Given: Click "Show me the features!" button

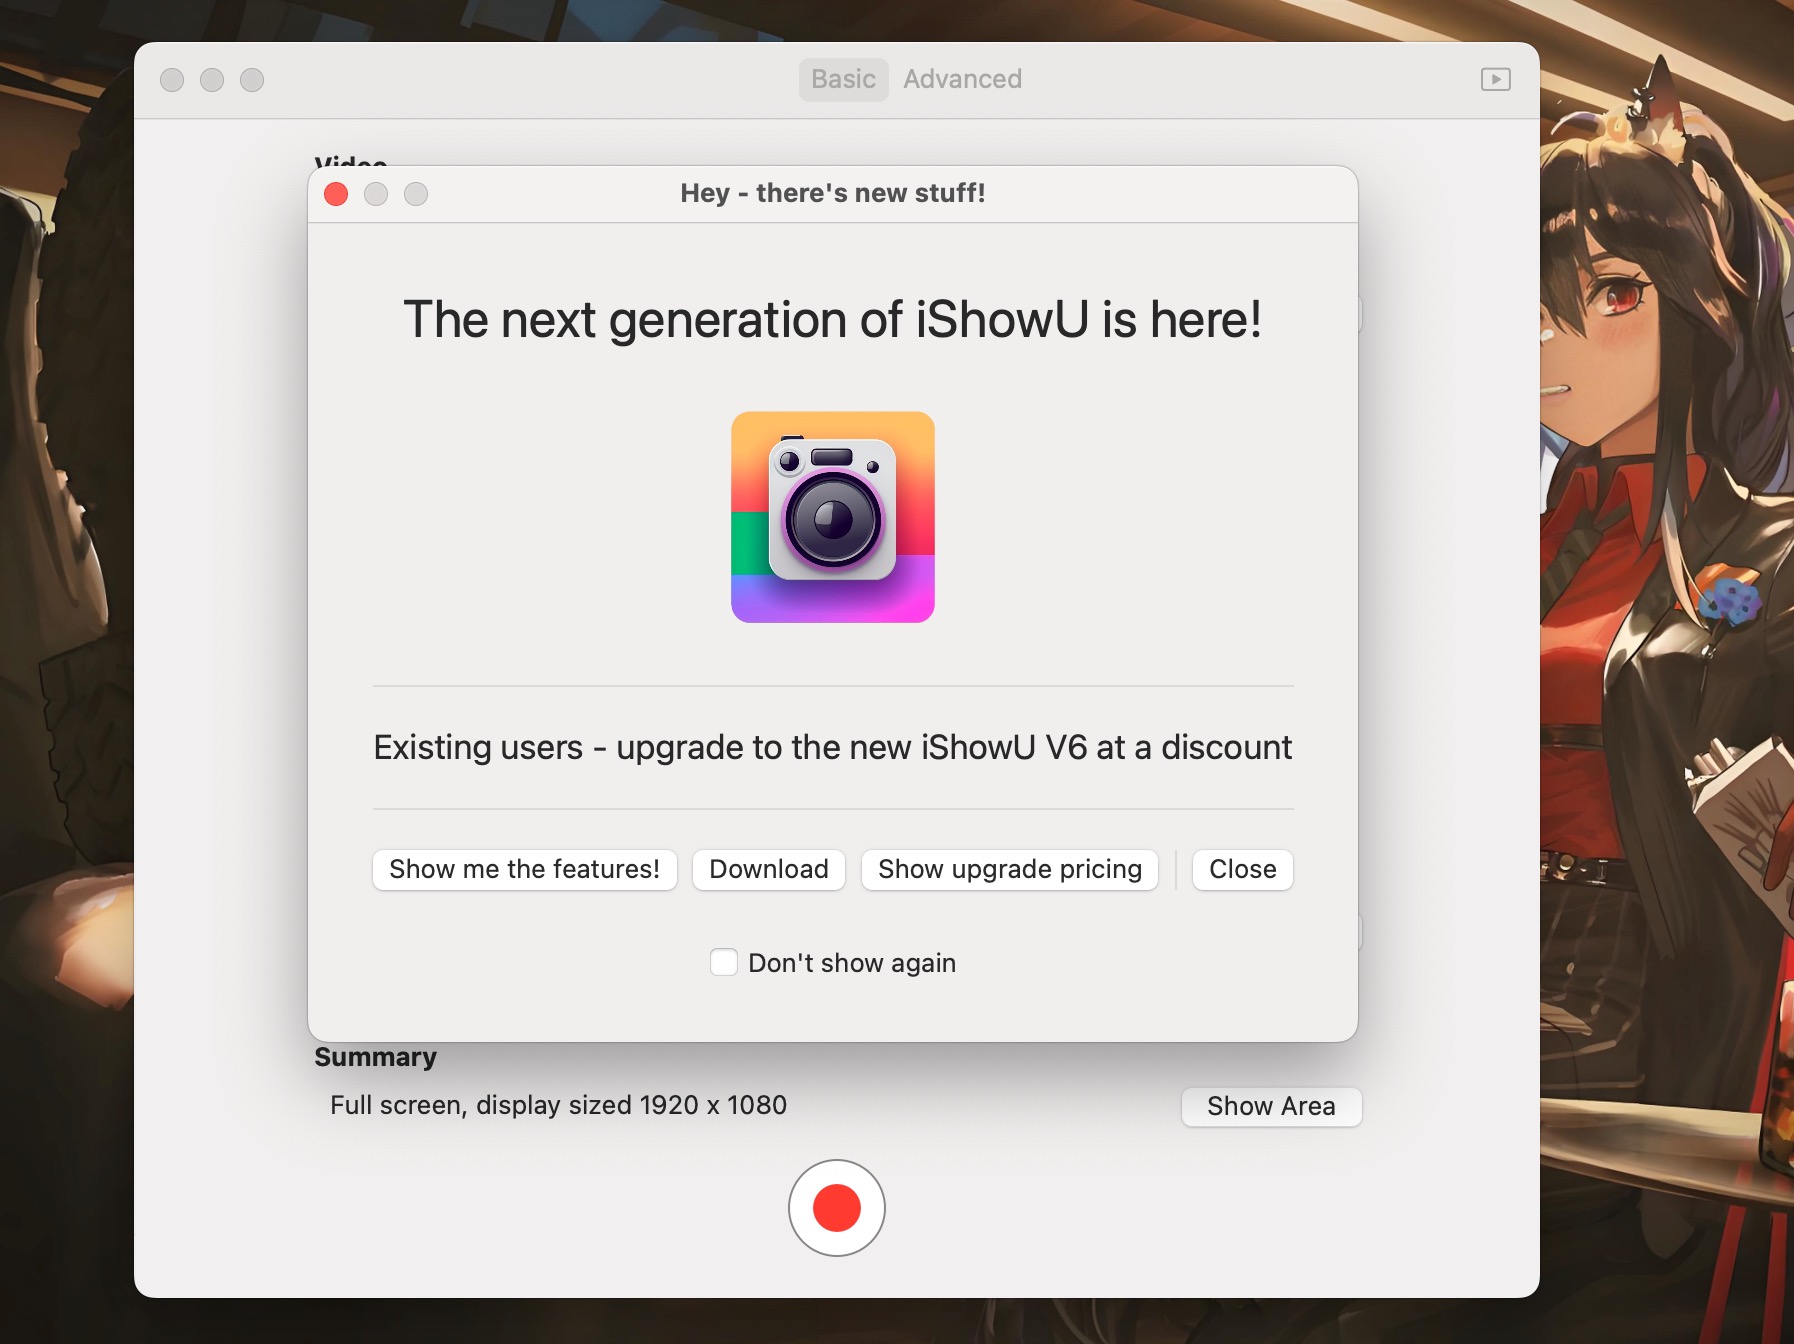Looking at the screenshot, I should pyautogui.click(x=525, y=869).
